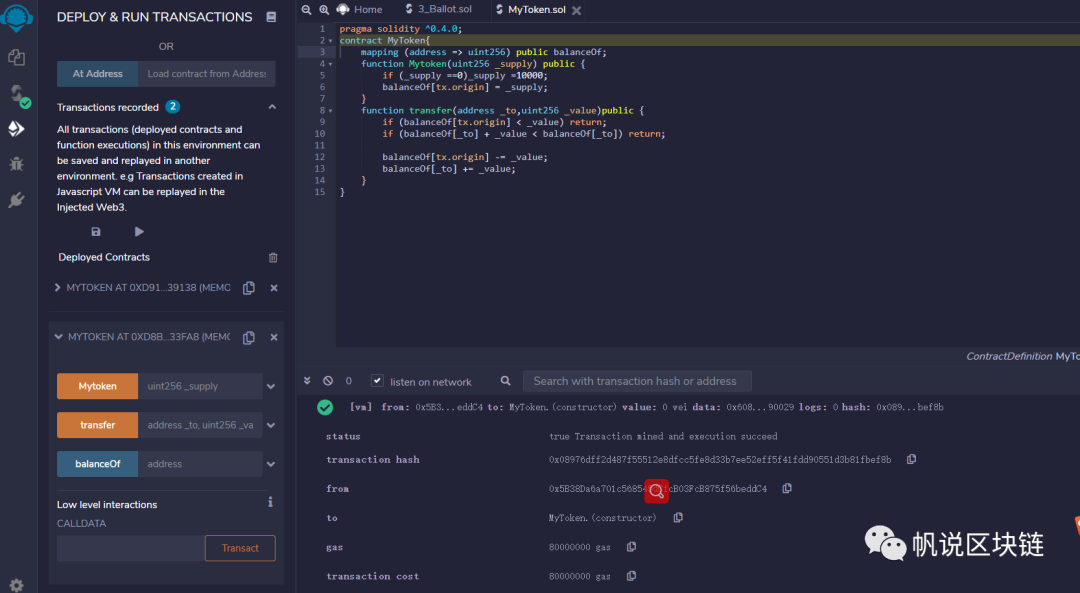1080x593 pixels.
Task: Expand Mytoken function parameters
Action: click(x=271, y=386)
